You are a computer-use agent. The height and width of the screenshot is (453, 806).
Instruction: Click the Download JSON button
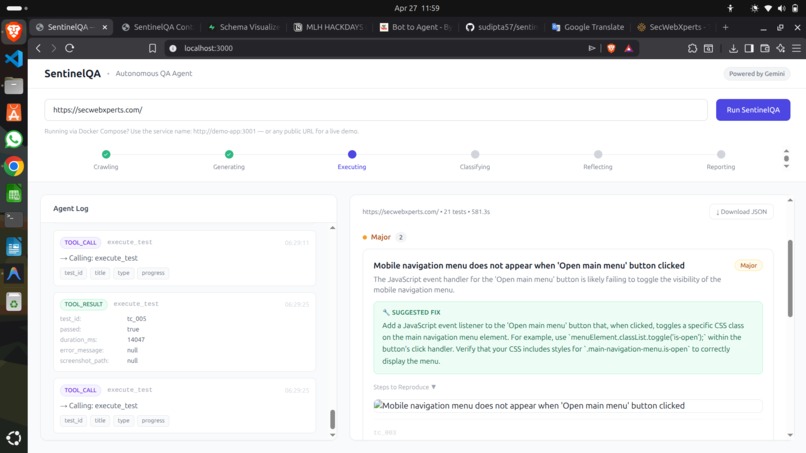pyautogui.click(x=741, y=212)
